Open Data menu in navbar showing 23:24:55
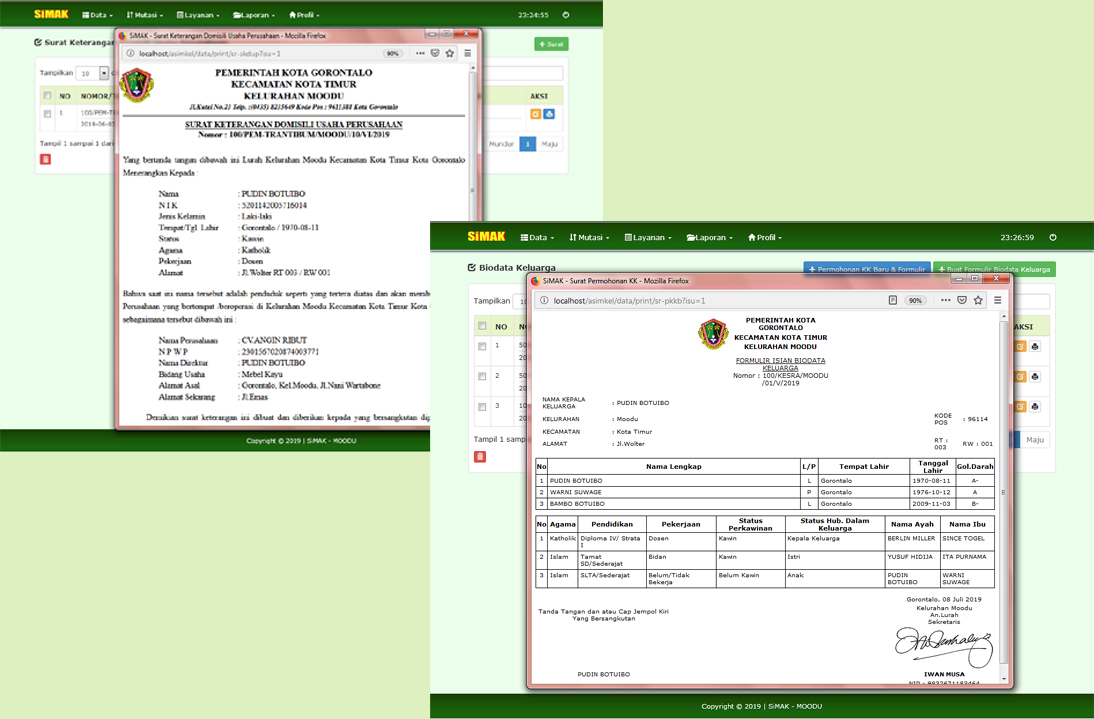The image size is (1094, 719). (98, 15)
